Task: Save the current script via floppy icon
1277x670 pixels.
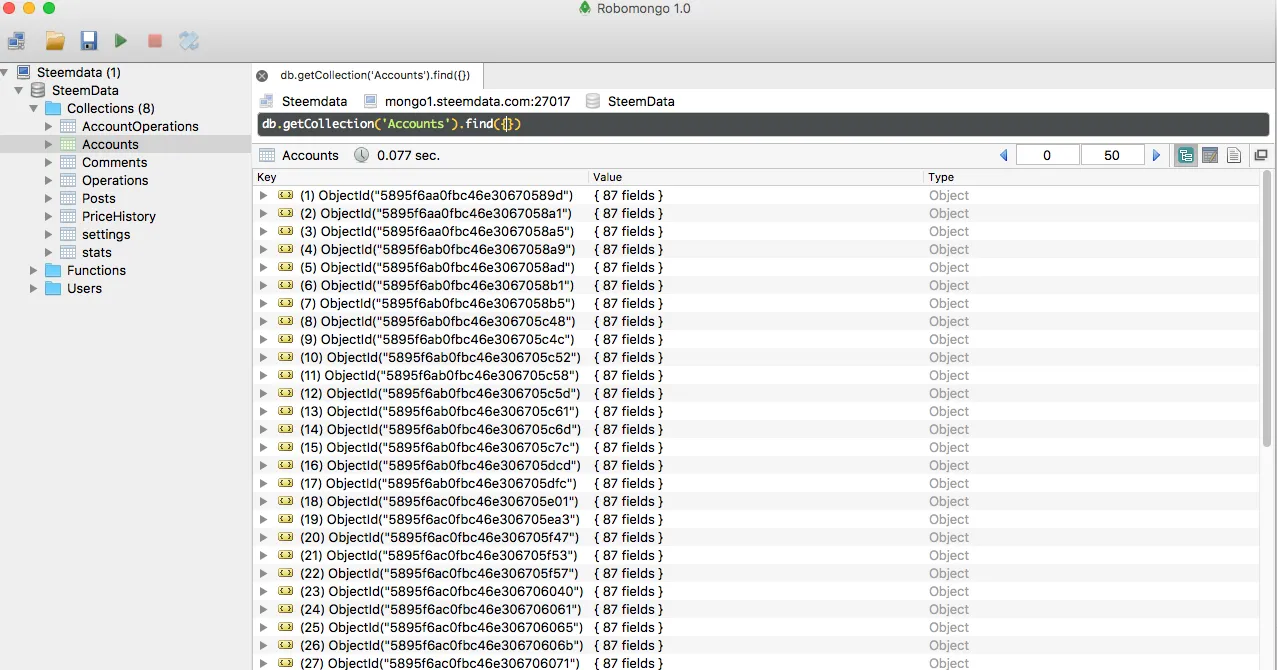Action: coord(89,41)
